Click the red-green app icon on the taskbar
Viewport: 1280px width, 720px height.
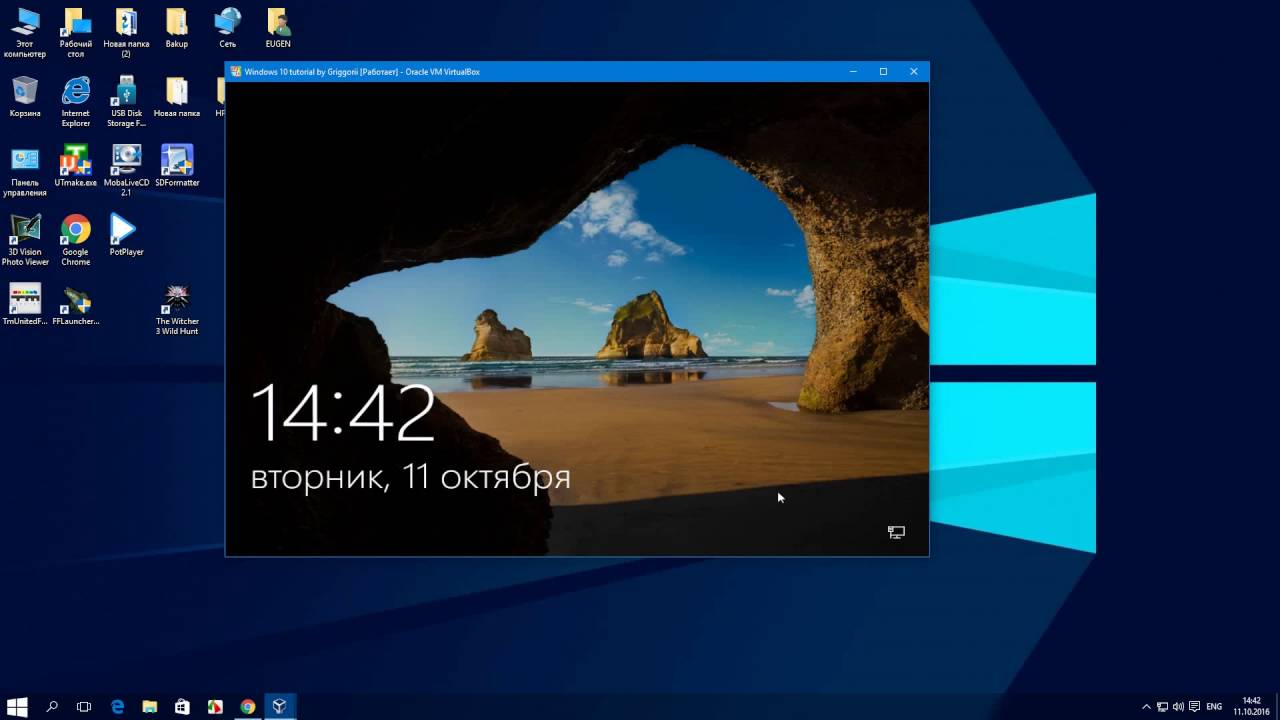coord(215,706)
